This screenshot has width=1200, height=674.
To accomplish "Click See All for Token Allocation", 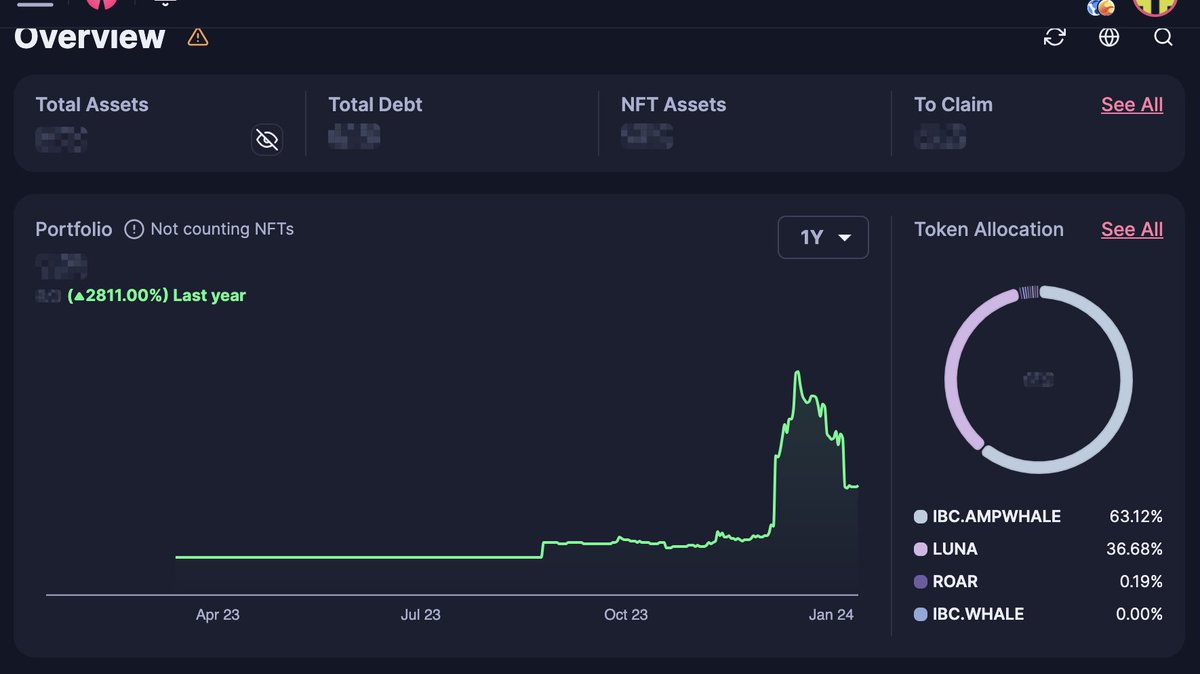I will tap(1132, 229).
